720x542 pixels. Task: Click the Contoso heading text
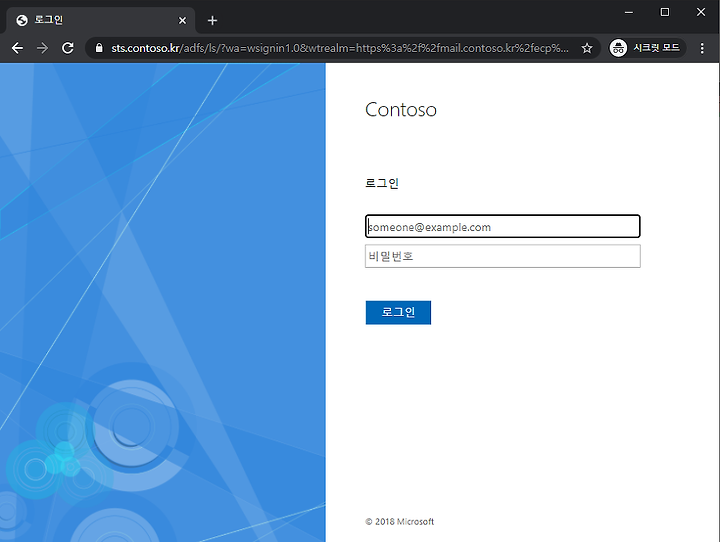[x=400, y=110]
